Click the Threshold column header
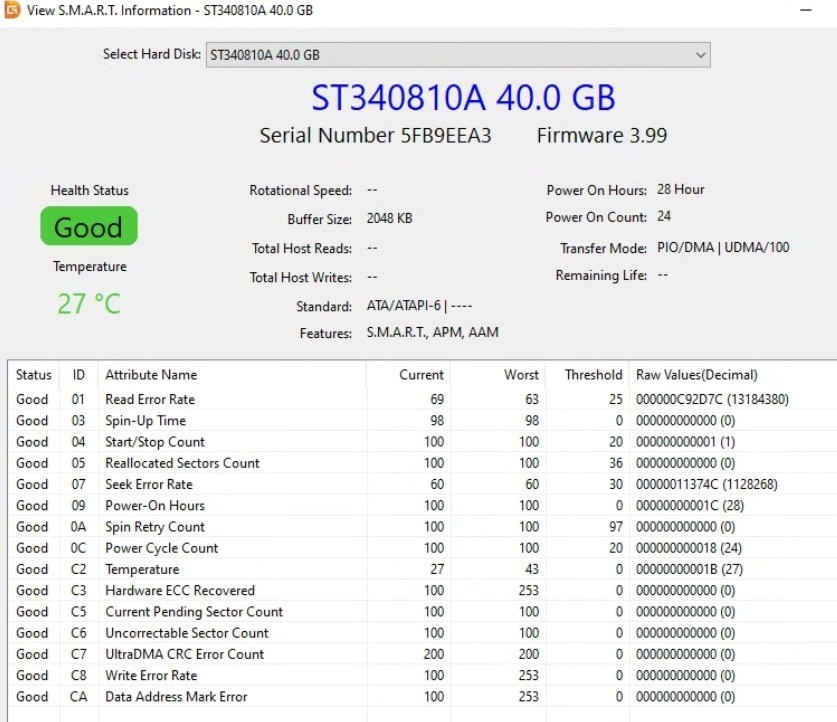The image size is (837, 722). tap(588, 375)
